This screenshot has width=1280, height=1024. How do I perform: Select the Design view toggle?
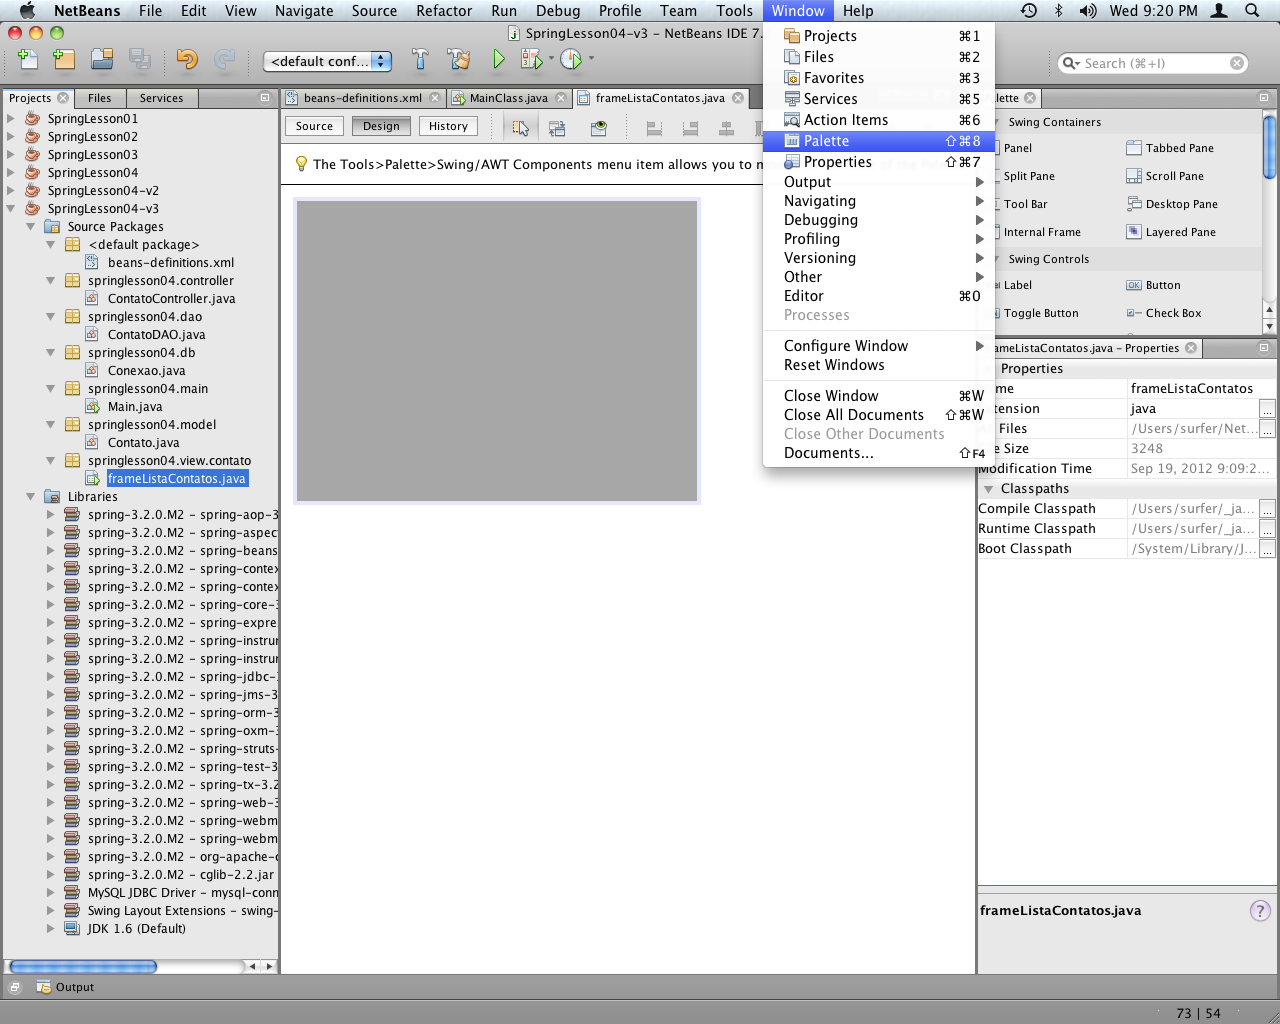[381, 126]
